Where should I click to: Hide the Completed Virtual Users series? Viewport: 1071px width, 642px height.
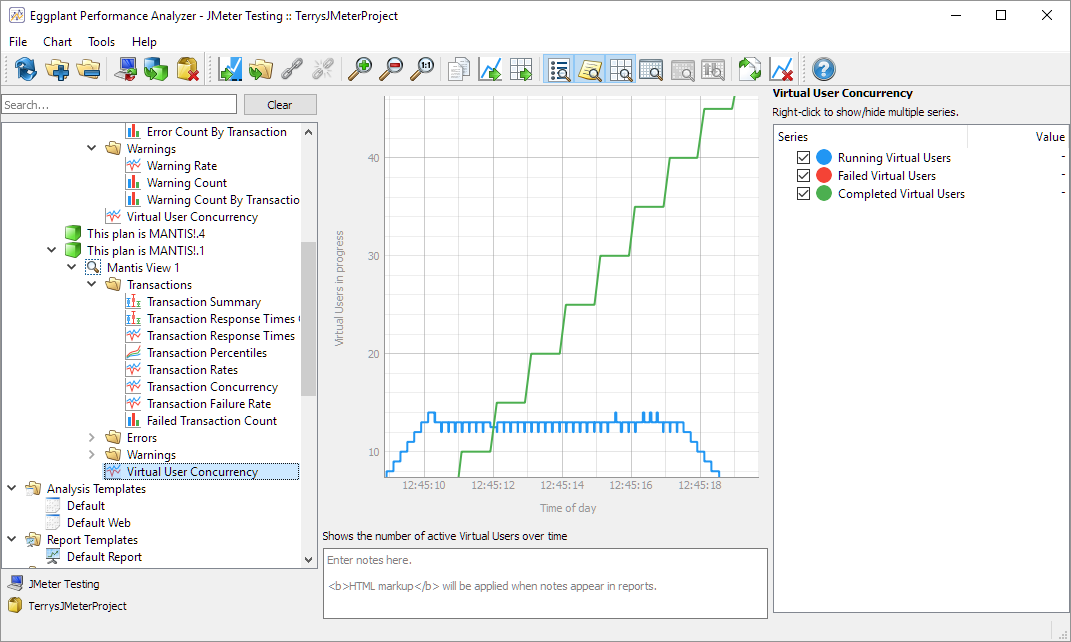[803, 194]
